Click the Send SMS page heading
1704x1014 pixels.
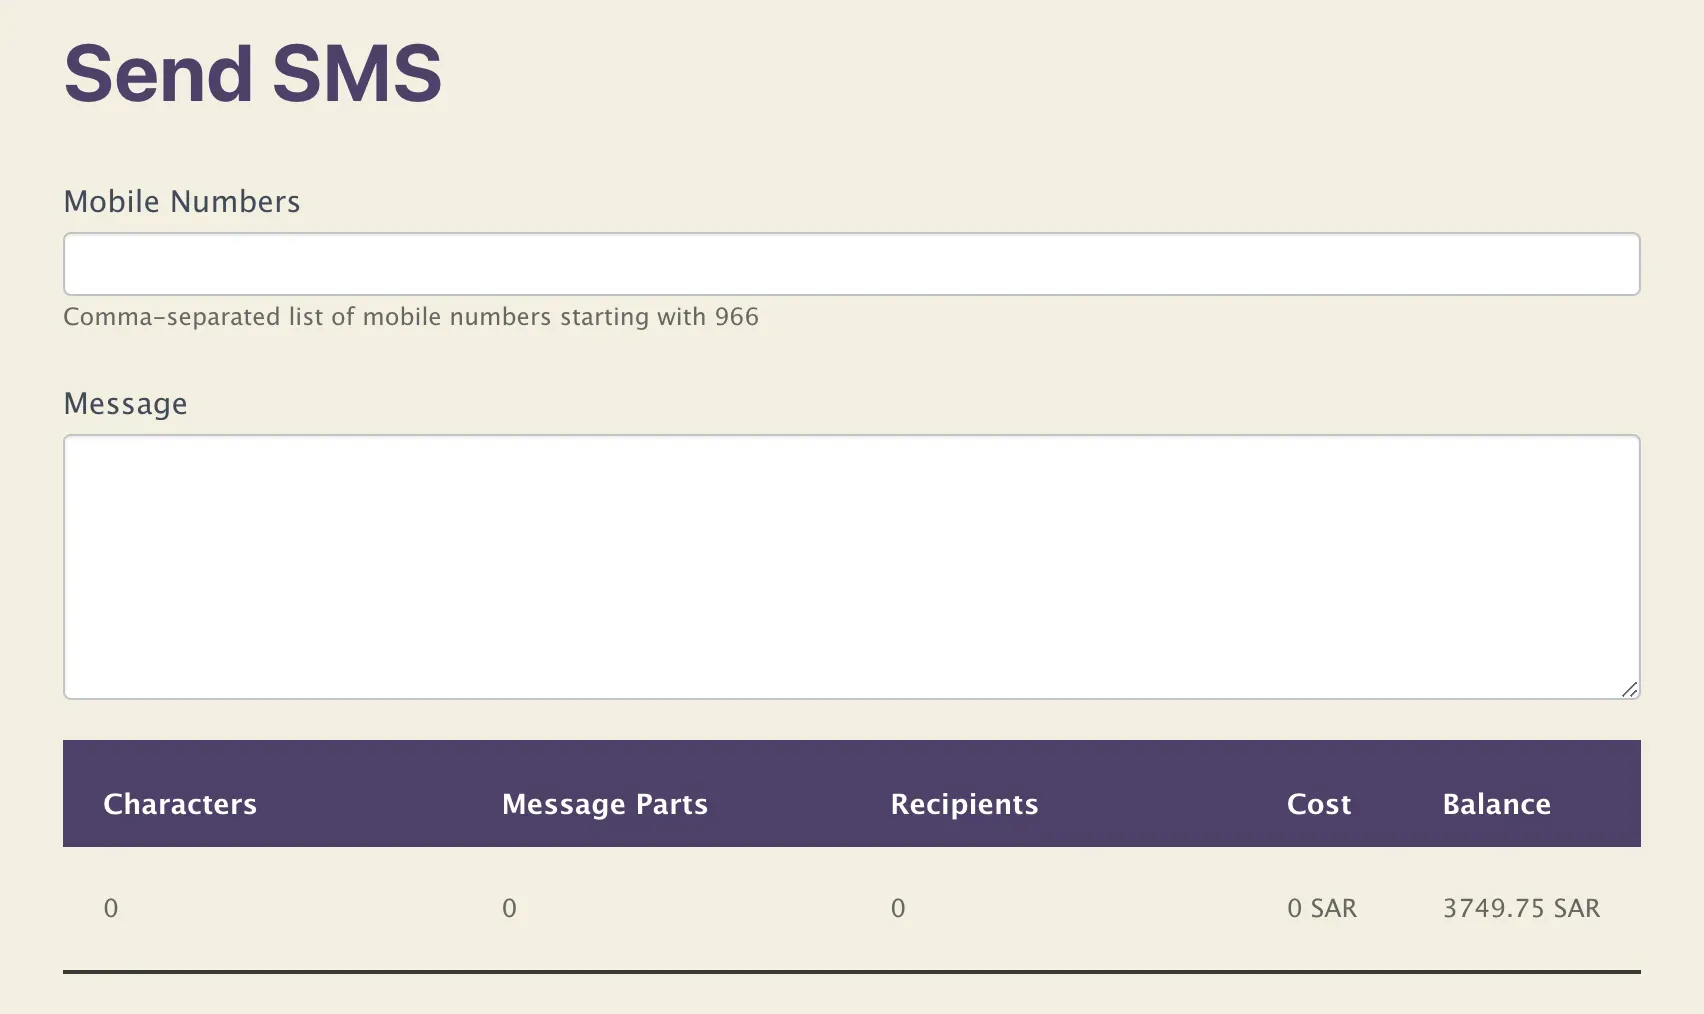[x=253, y=73]
